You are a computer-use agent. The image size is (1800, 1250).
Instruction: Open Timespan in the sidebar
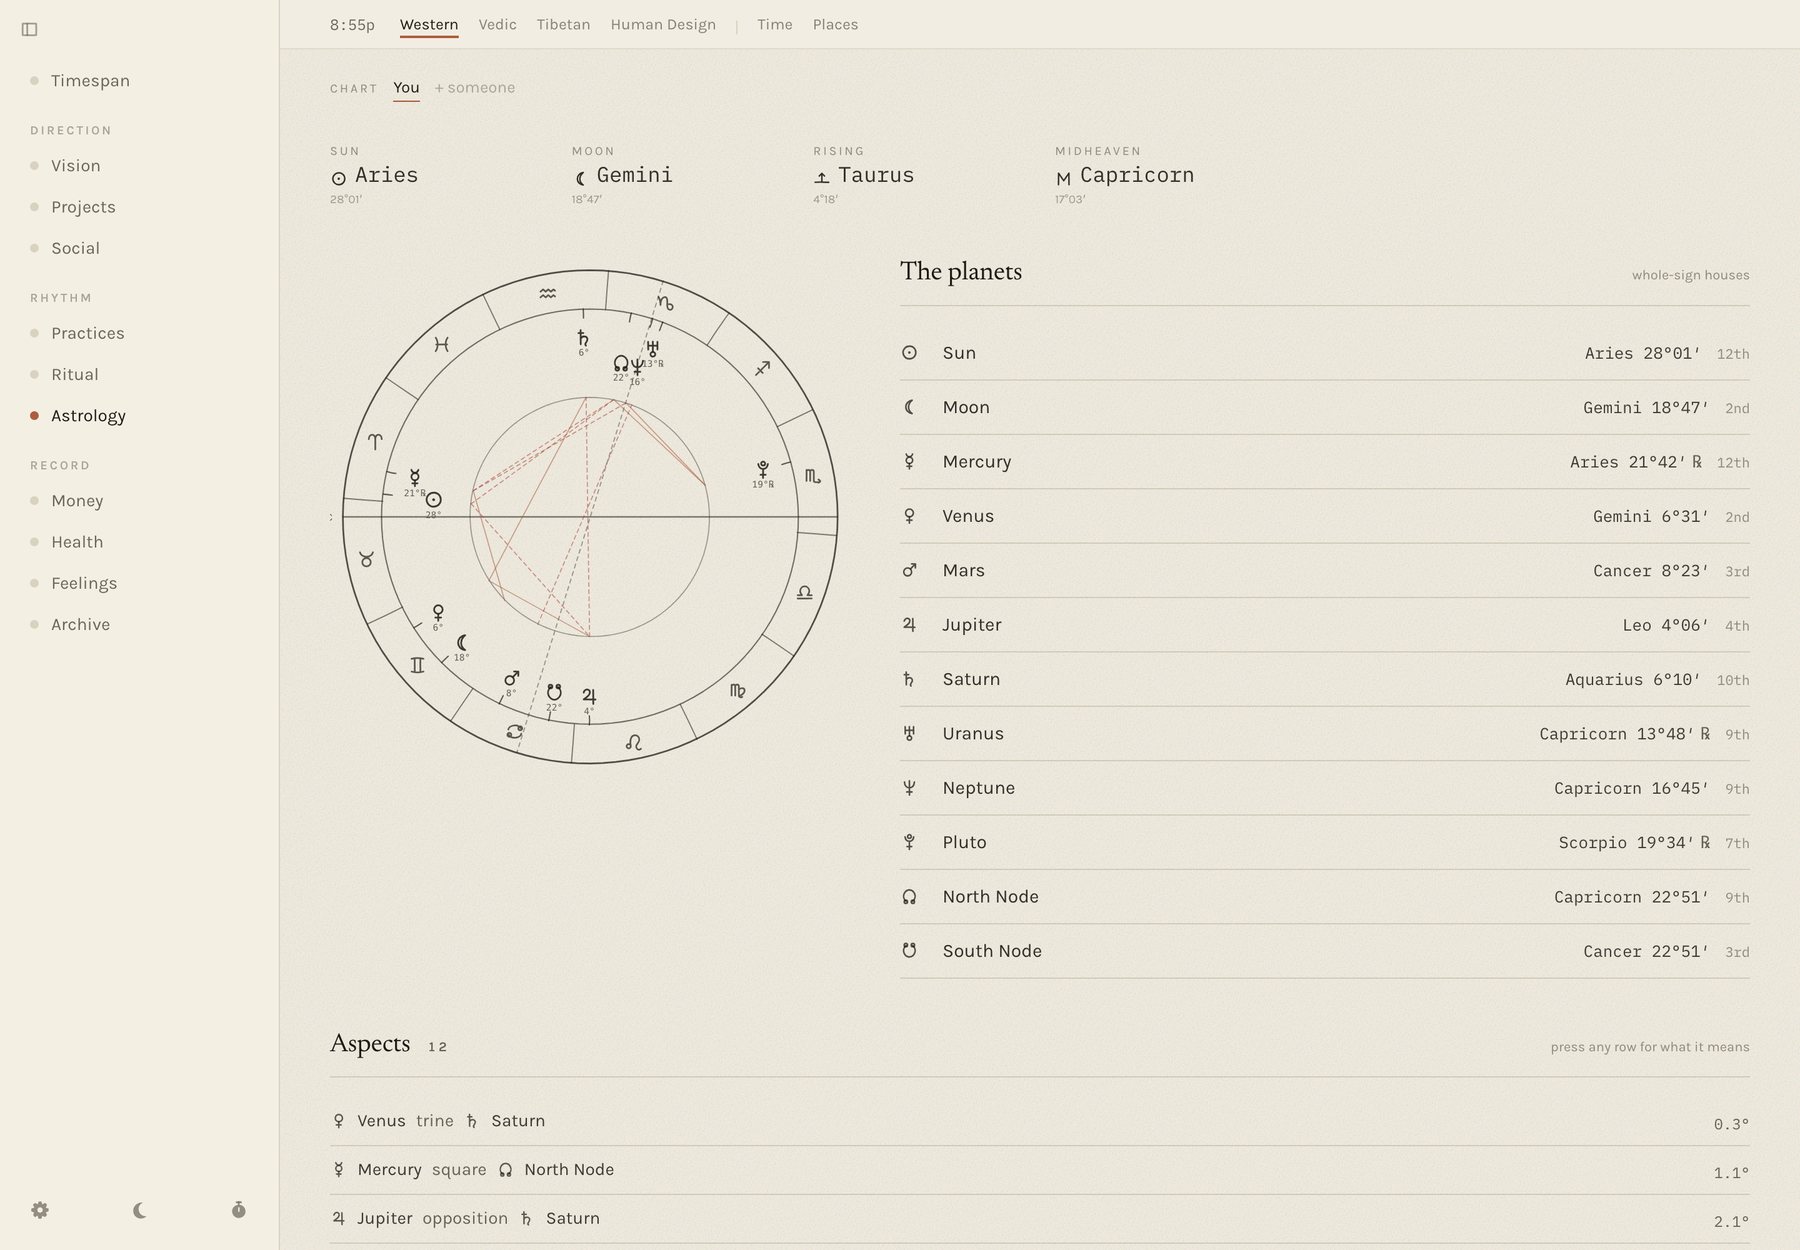coord(90,81)
